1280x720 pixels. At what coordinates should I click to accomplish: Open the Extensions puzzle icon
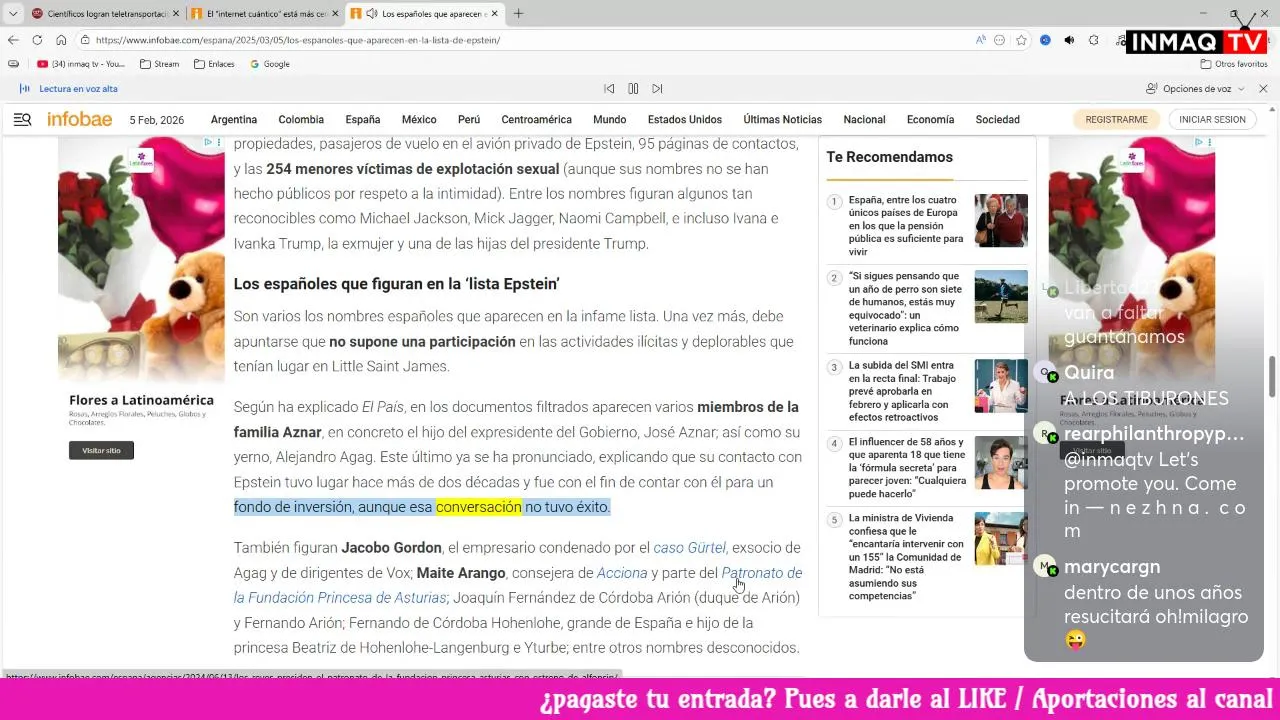1094,40
